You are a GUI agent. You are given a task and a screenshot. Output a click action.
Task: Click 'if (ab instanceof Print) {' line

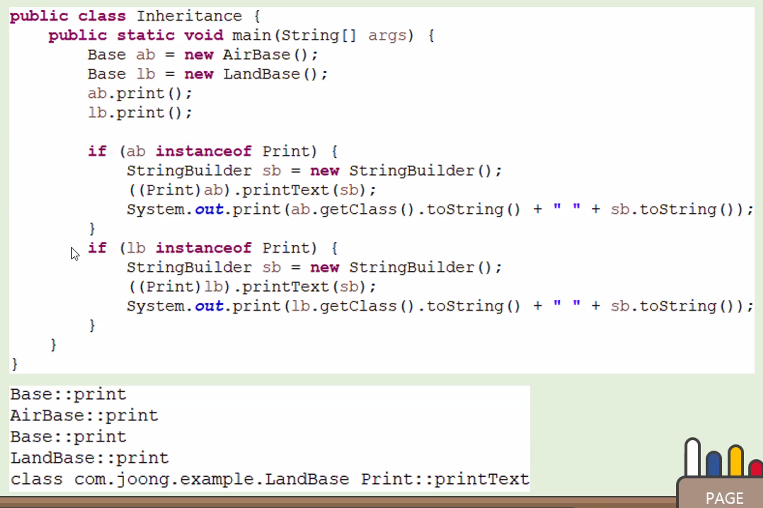click(213, 151)
